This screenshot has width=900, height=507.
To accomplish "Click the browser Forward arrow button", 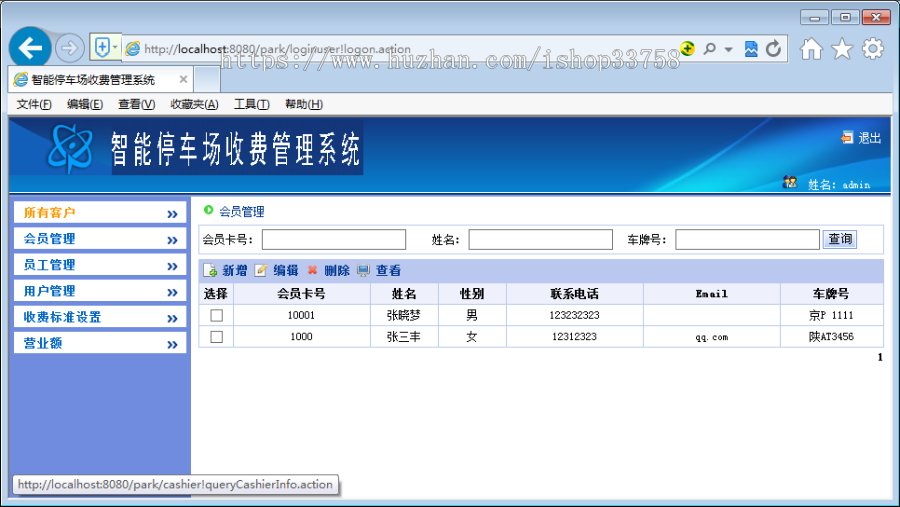I will tap(69, 48).
